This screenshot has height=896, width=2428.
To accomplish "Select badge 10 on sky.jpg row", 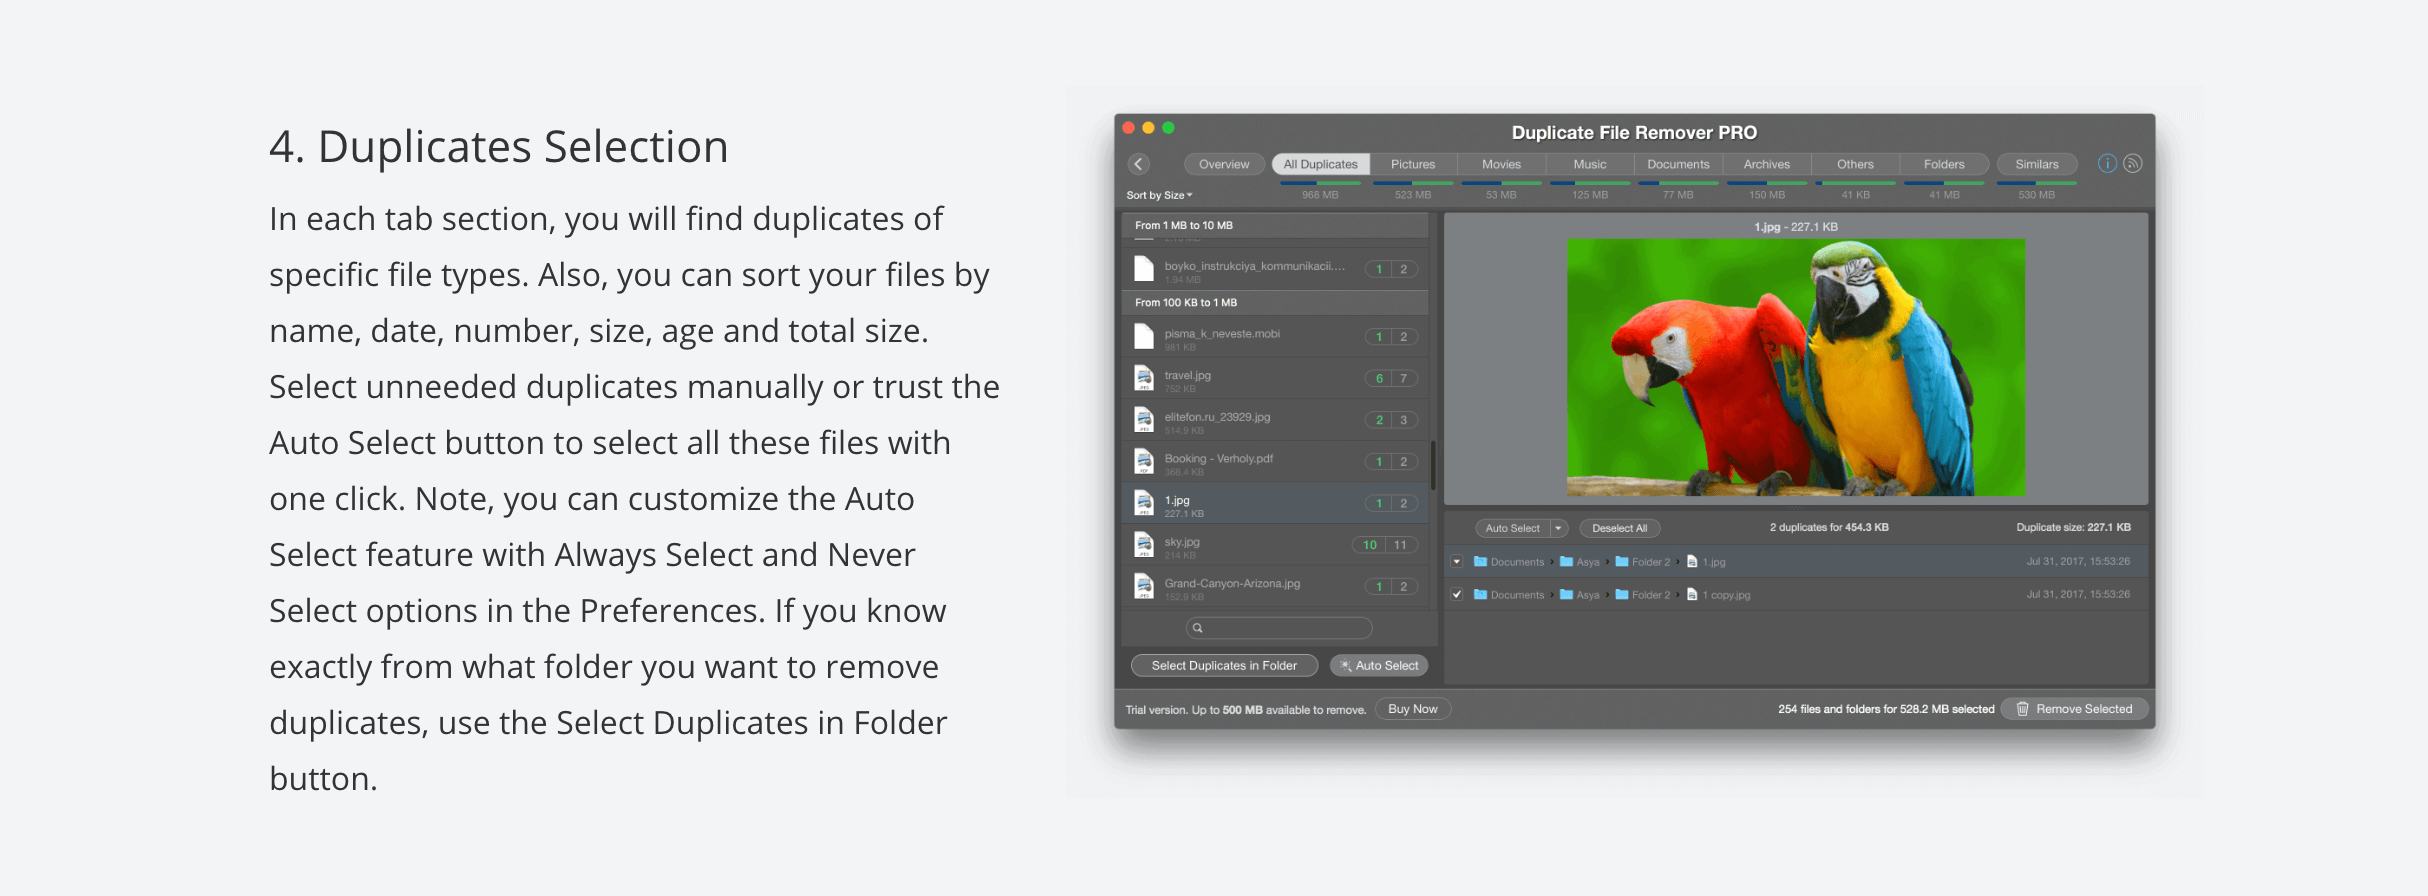I will click(1370, 545).
